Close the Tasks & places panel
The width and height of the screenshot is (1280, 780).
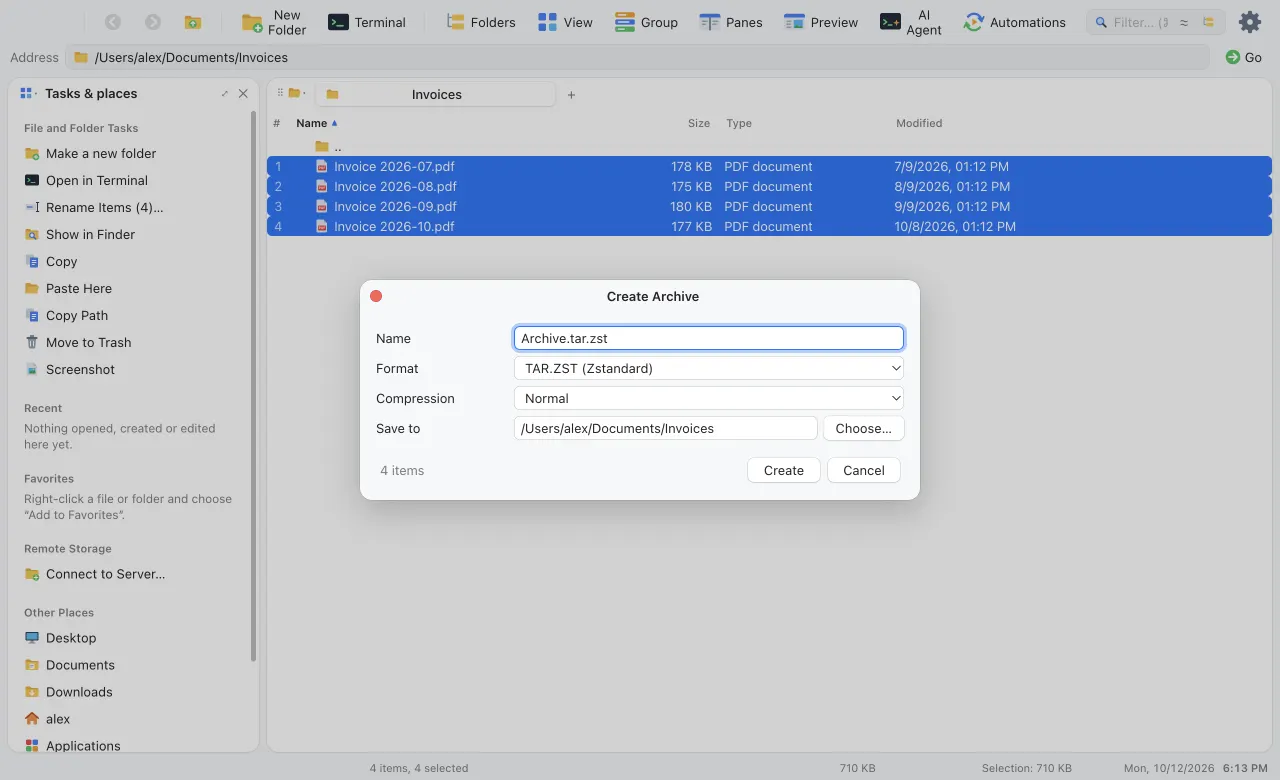(243, 93)
